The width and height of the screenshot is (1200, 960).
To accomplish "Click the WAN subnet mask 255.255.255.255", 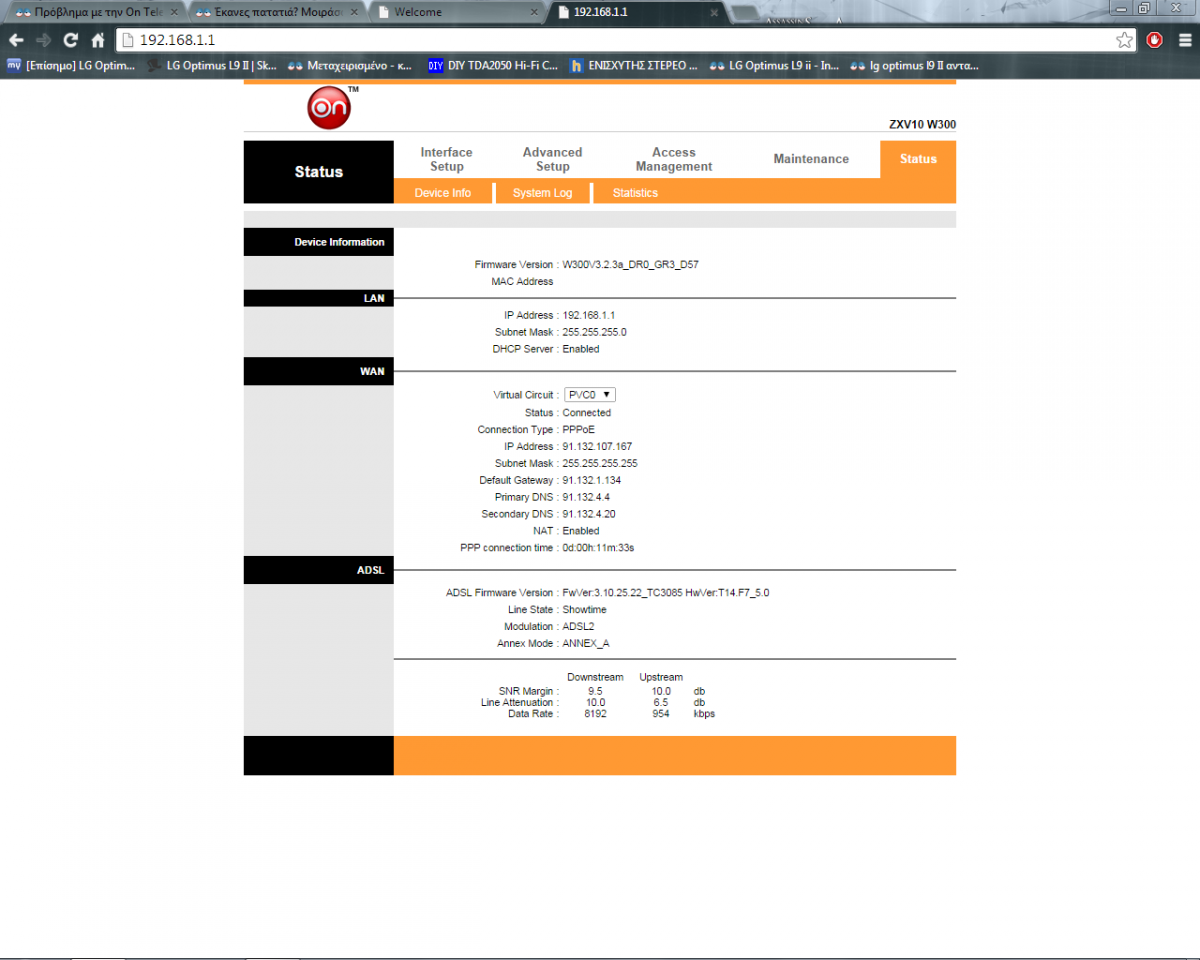I will click(x=600, y=463).
